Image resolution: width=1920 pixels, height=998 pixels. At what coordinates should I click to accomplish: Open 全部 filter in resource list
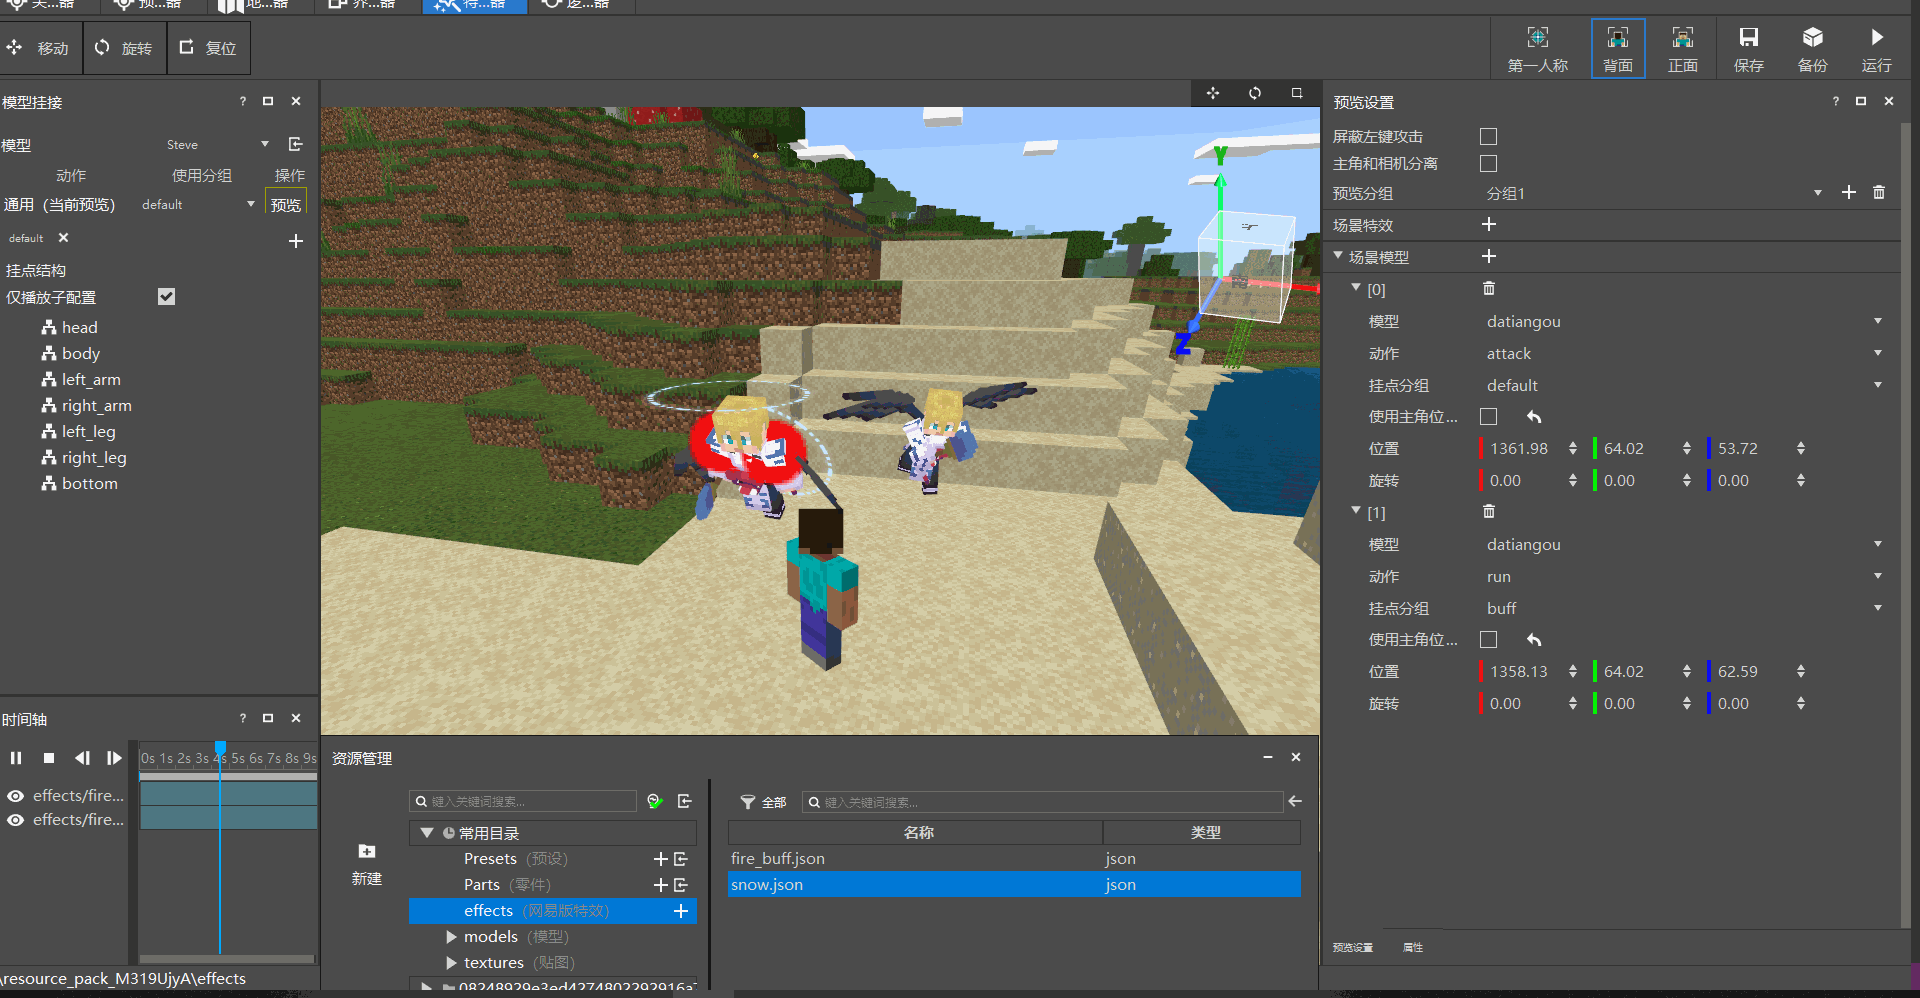(x=763, y=802)
